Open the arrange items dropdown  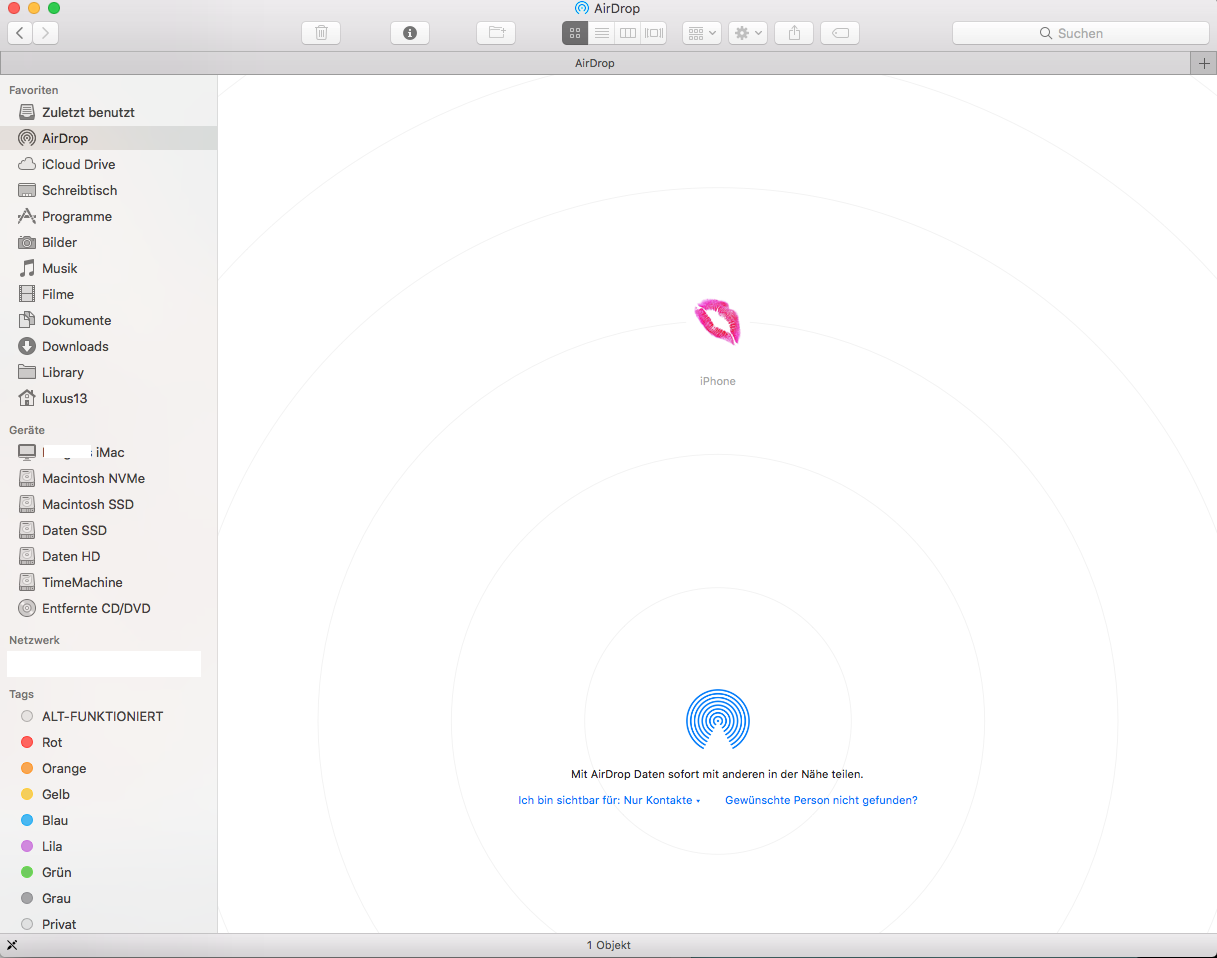point(701,33)
